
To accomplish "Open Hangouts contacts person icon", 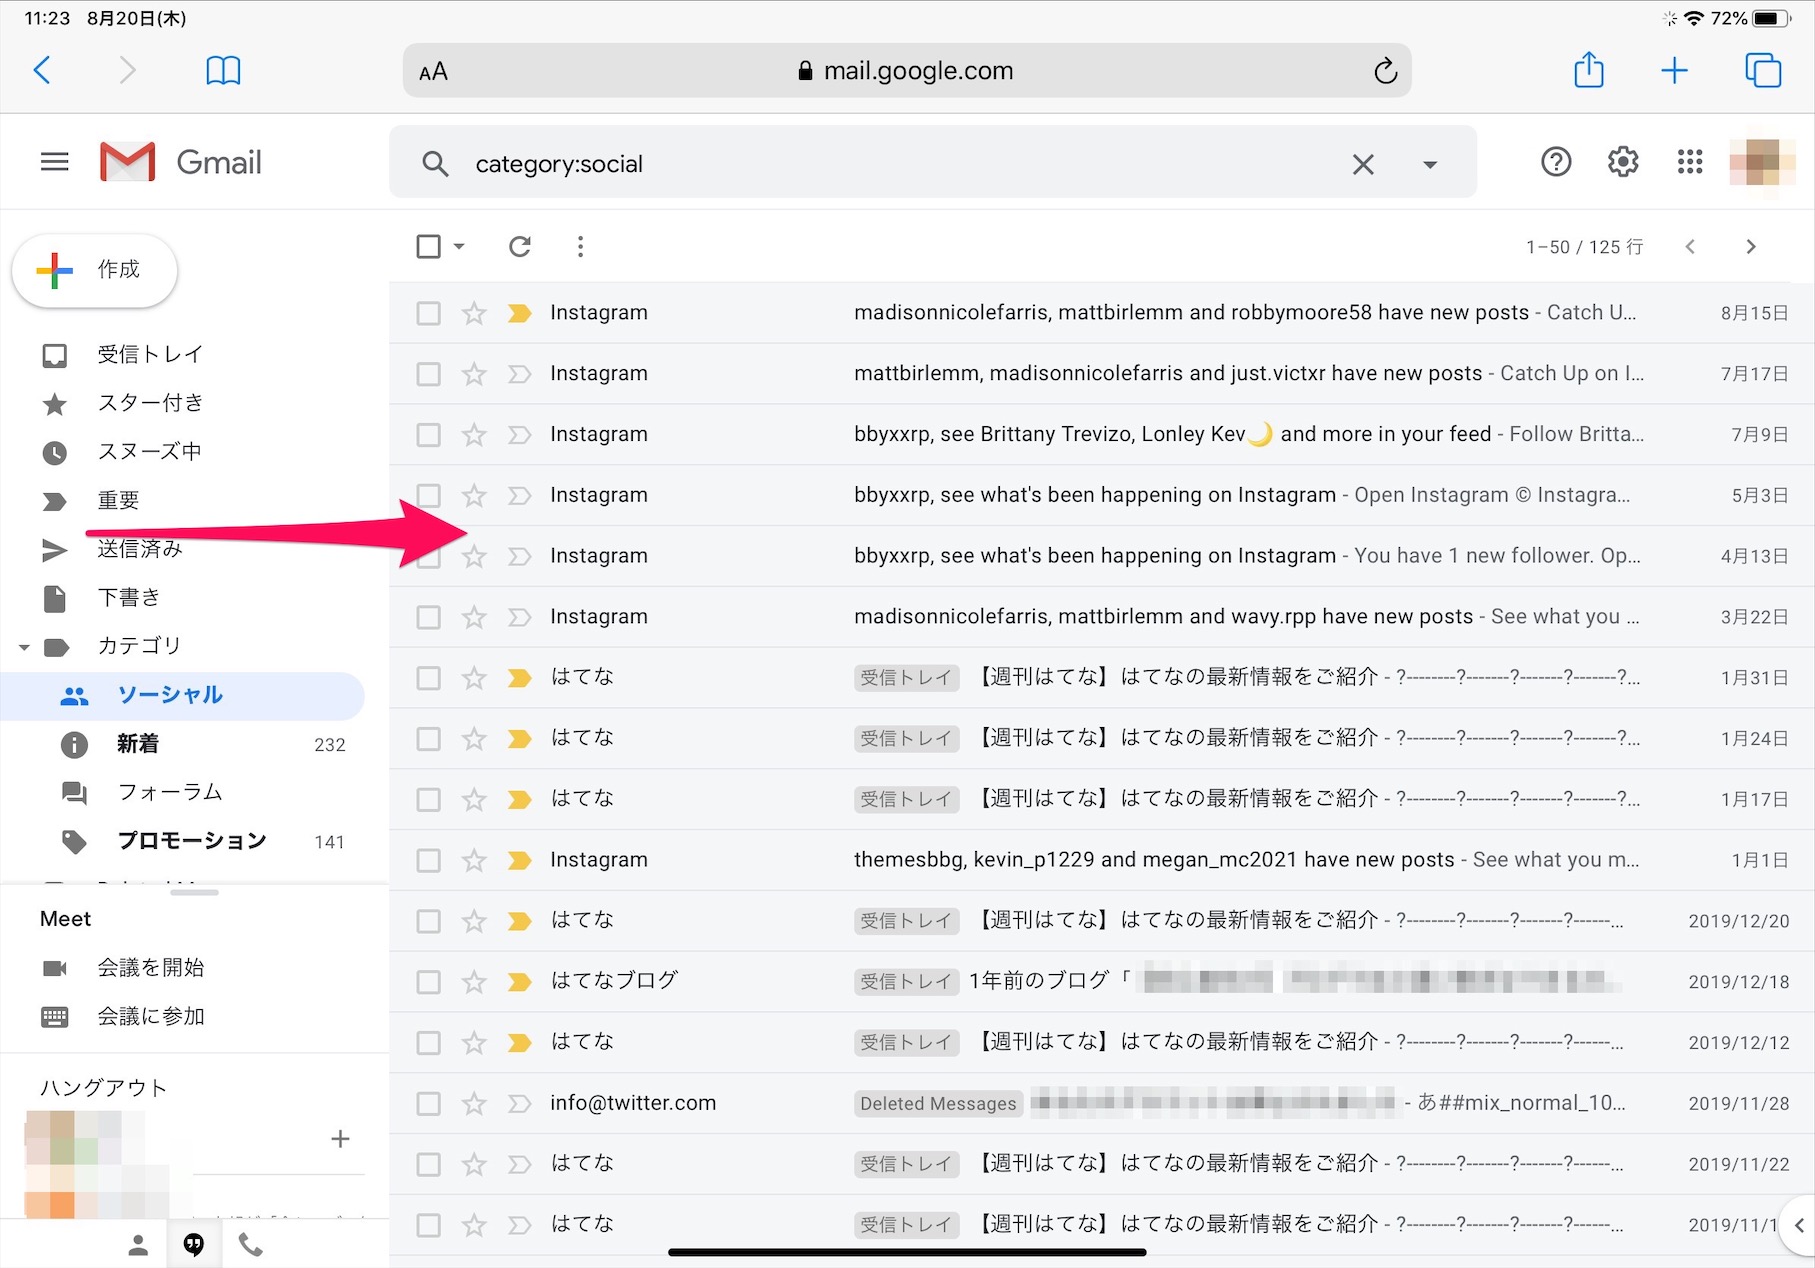I will pyautogui.click(x=138, y=1245).
